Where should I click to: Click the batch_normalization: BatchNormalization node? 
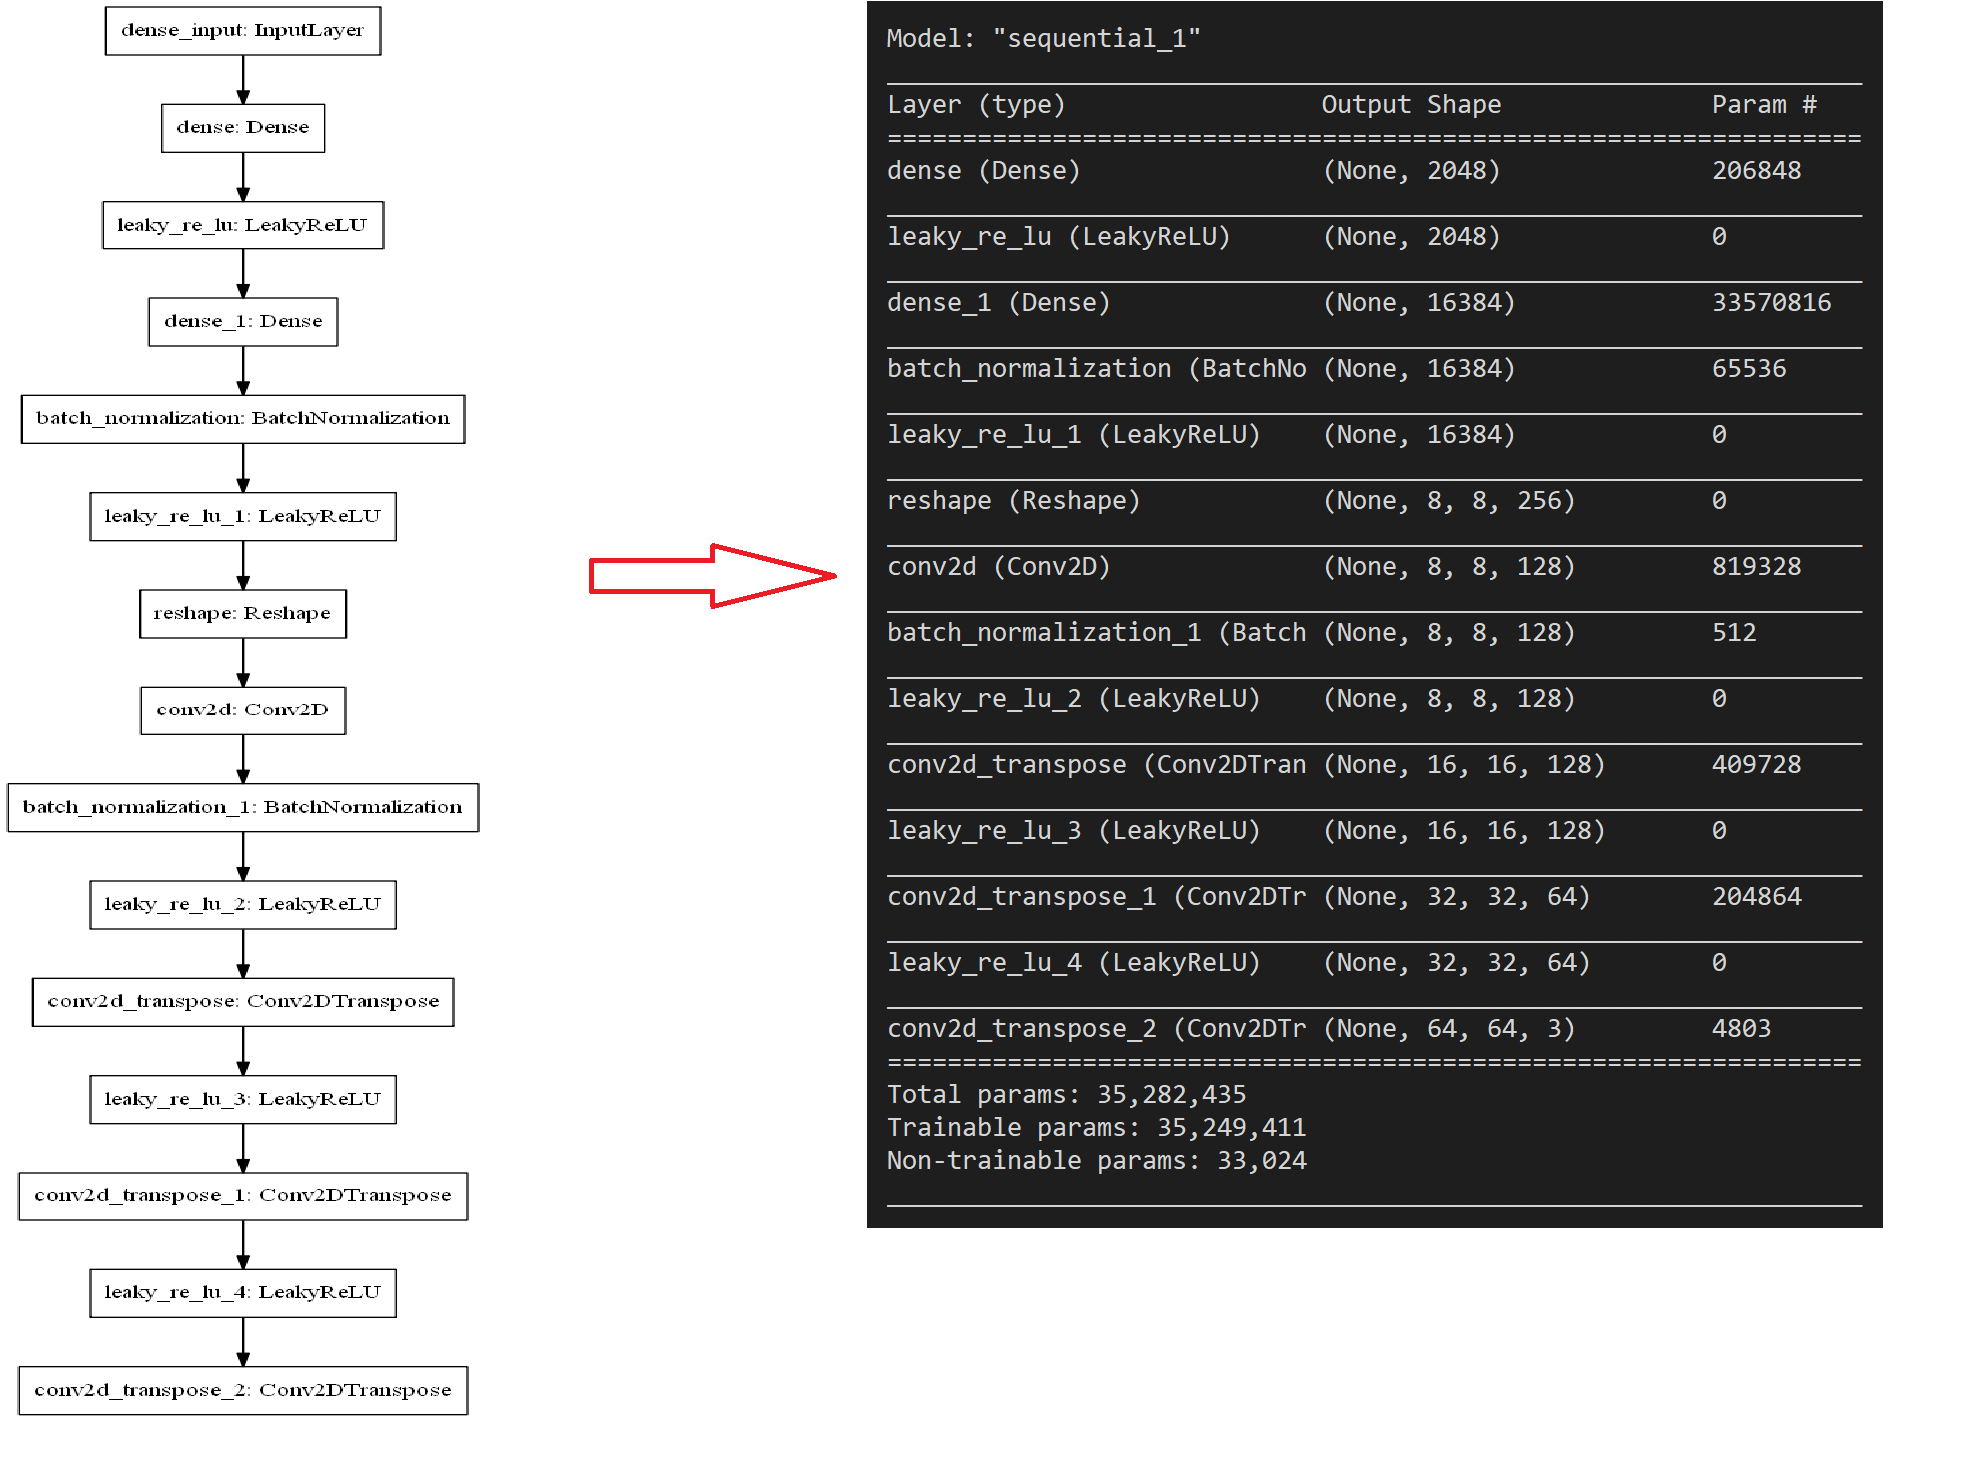click(243, 418)
